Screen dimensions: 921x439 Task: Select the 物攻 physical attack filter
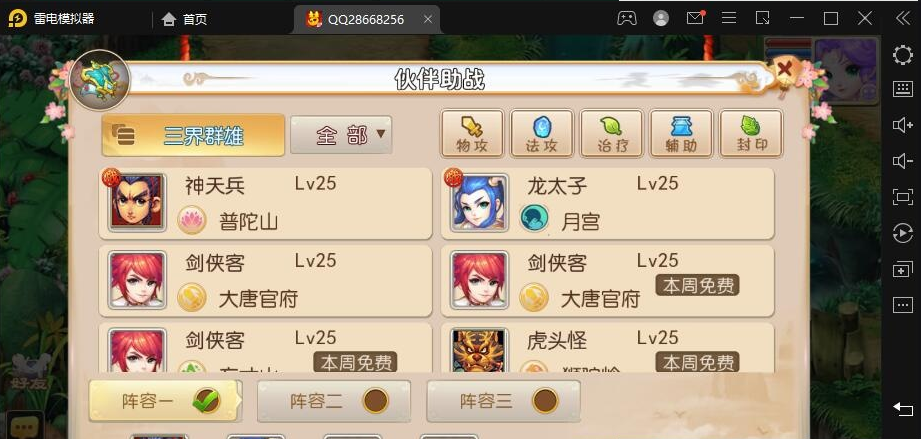tap(472, 134)
